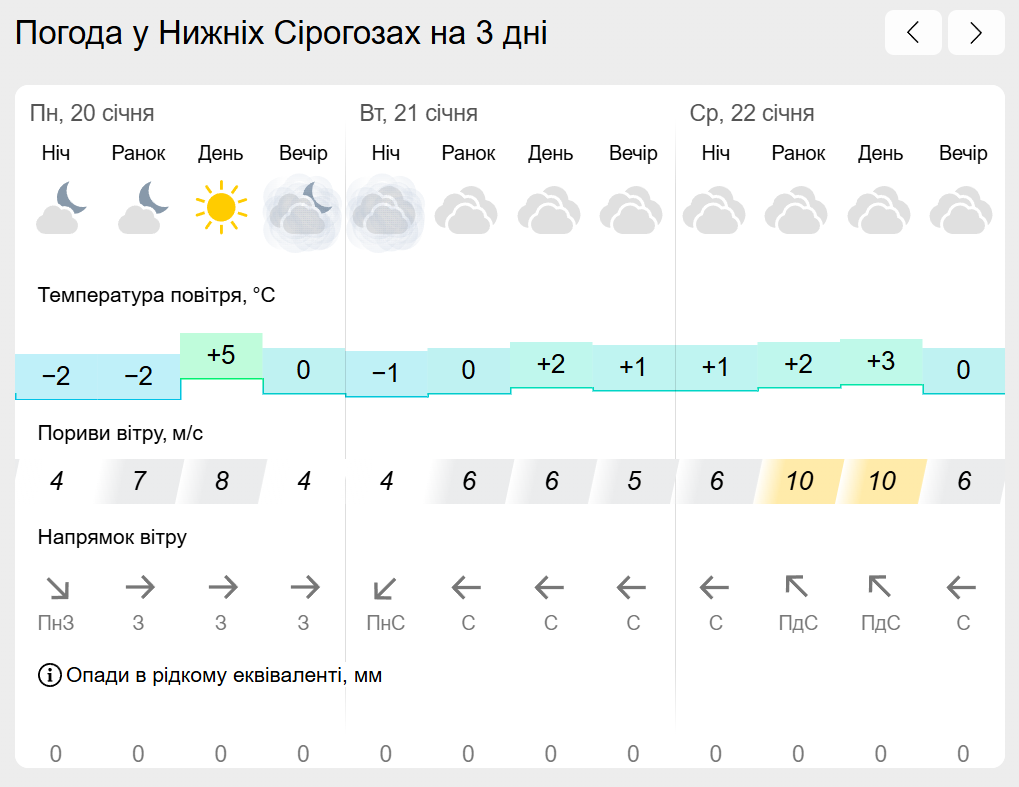The height and width of the screenshot is (787, 1019).
Task: Click the Температура повітря, °C label
Action: pyautogui.click(x=157, y=295)
